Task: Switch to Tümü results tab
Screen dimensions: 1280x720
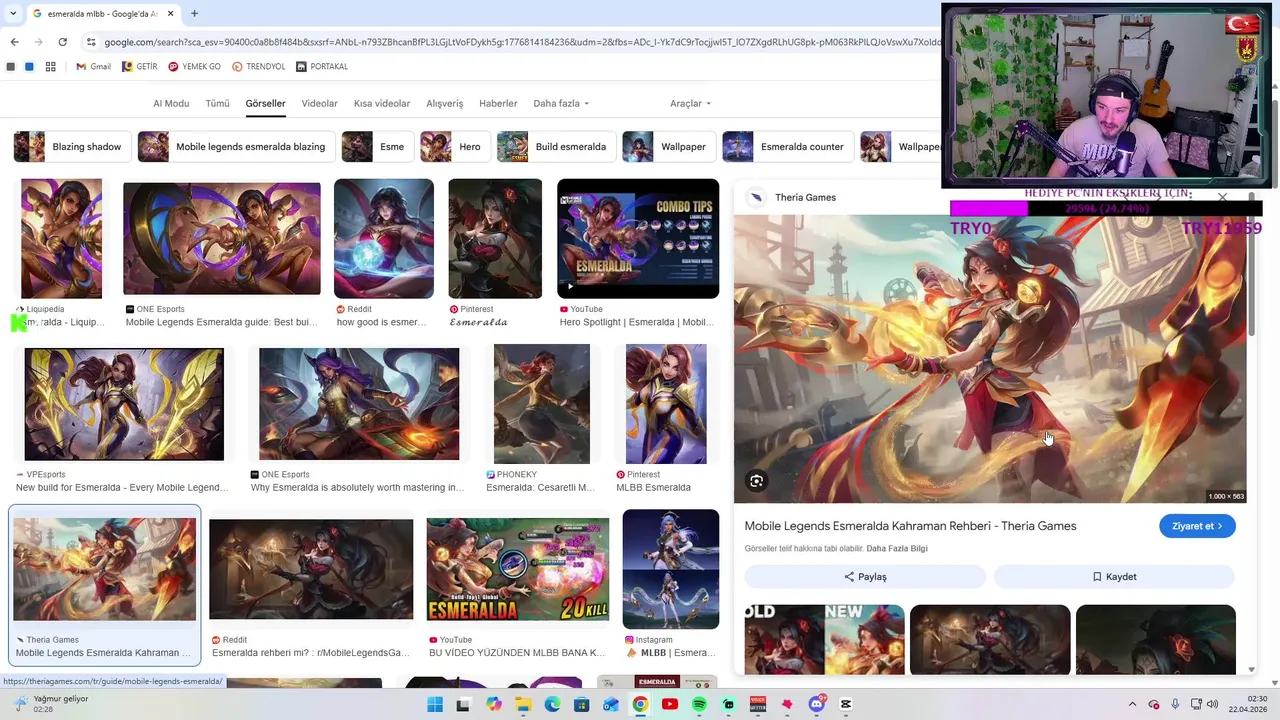Action: [x=217, y=103]
